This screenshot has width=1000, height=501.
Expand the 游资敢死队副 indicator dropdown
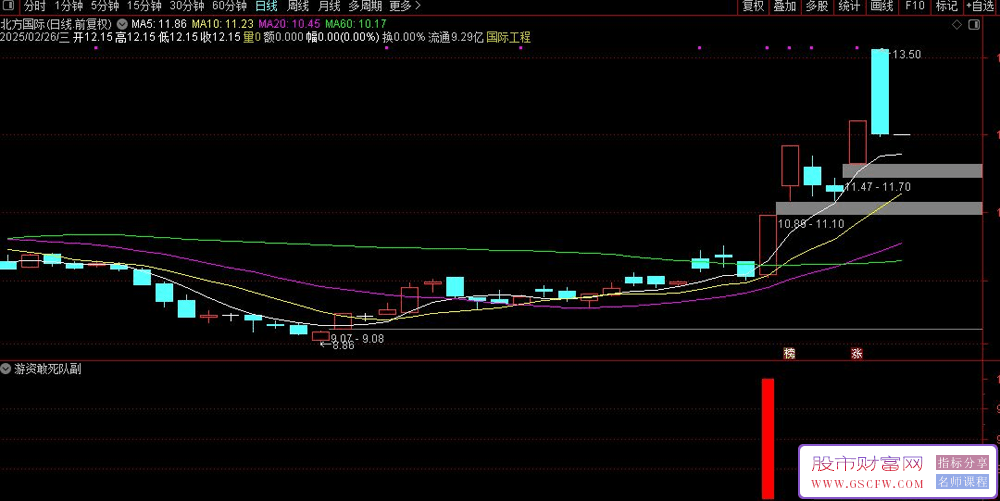pyautogui.click(x=6, y=368)
